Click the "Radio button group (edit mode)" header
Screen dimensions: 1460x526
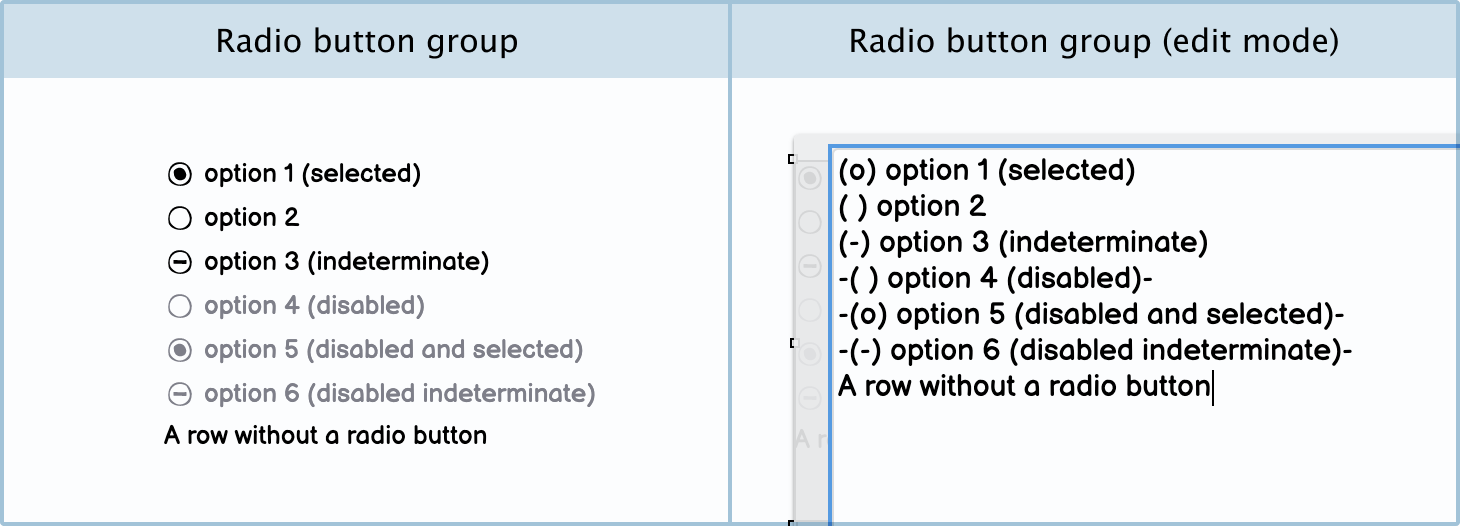point(1093,41)
